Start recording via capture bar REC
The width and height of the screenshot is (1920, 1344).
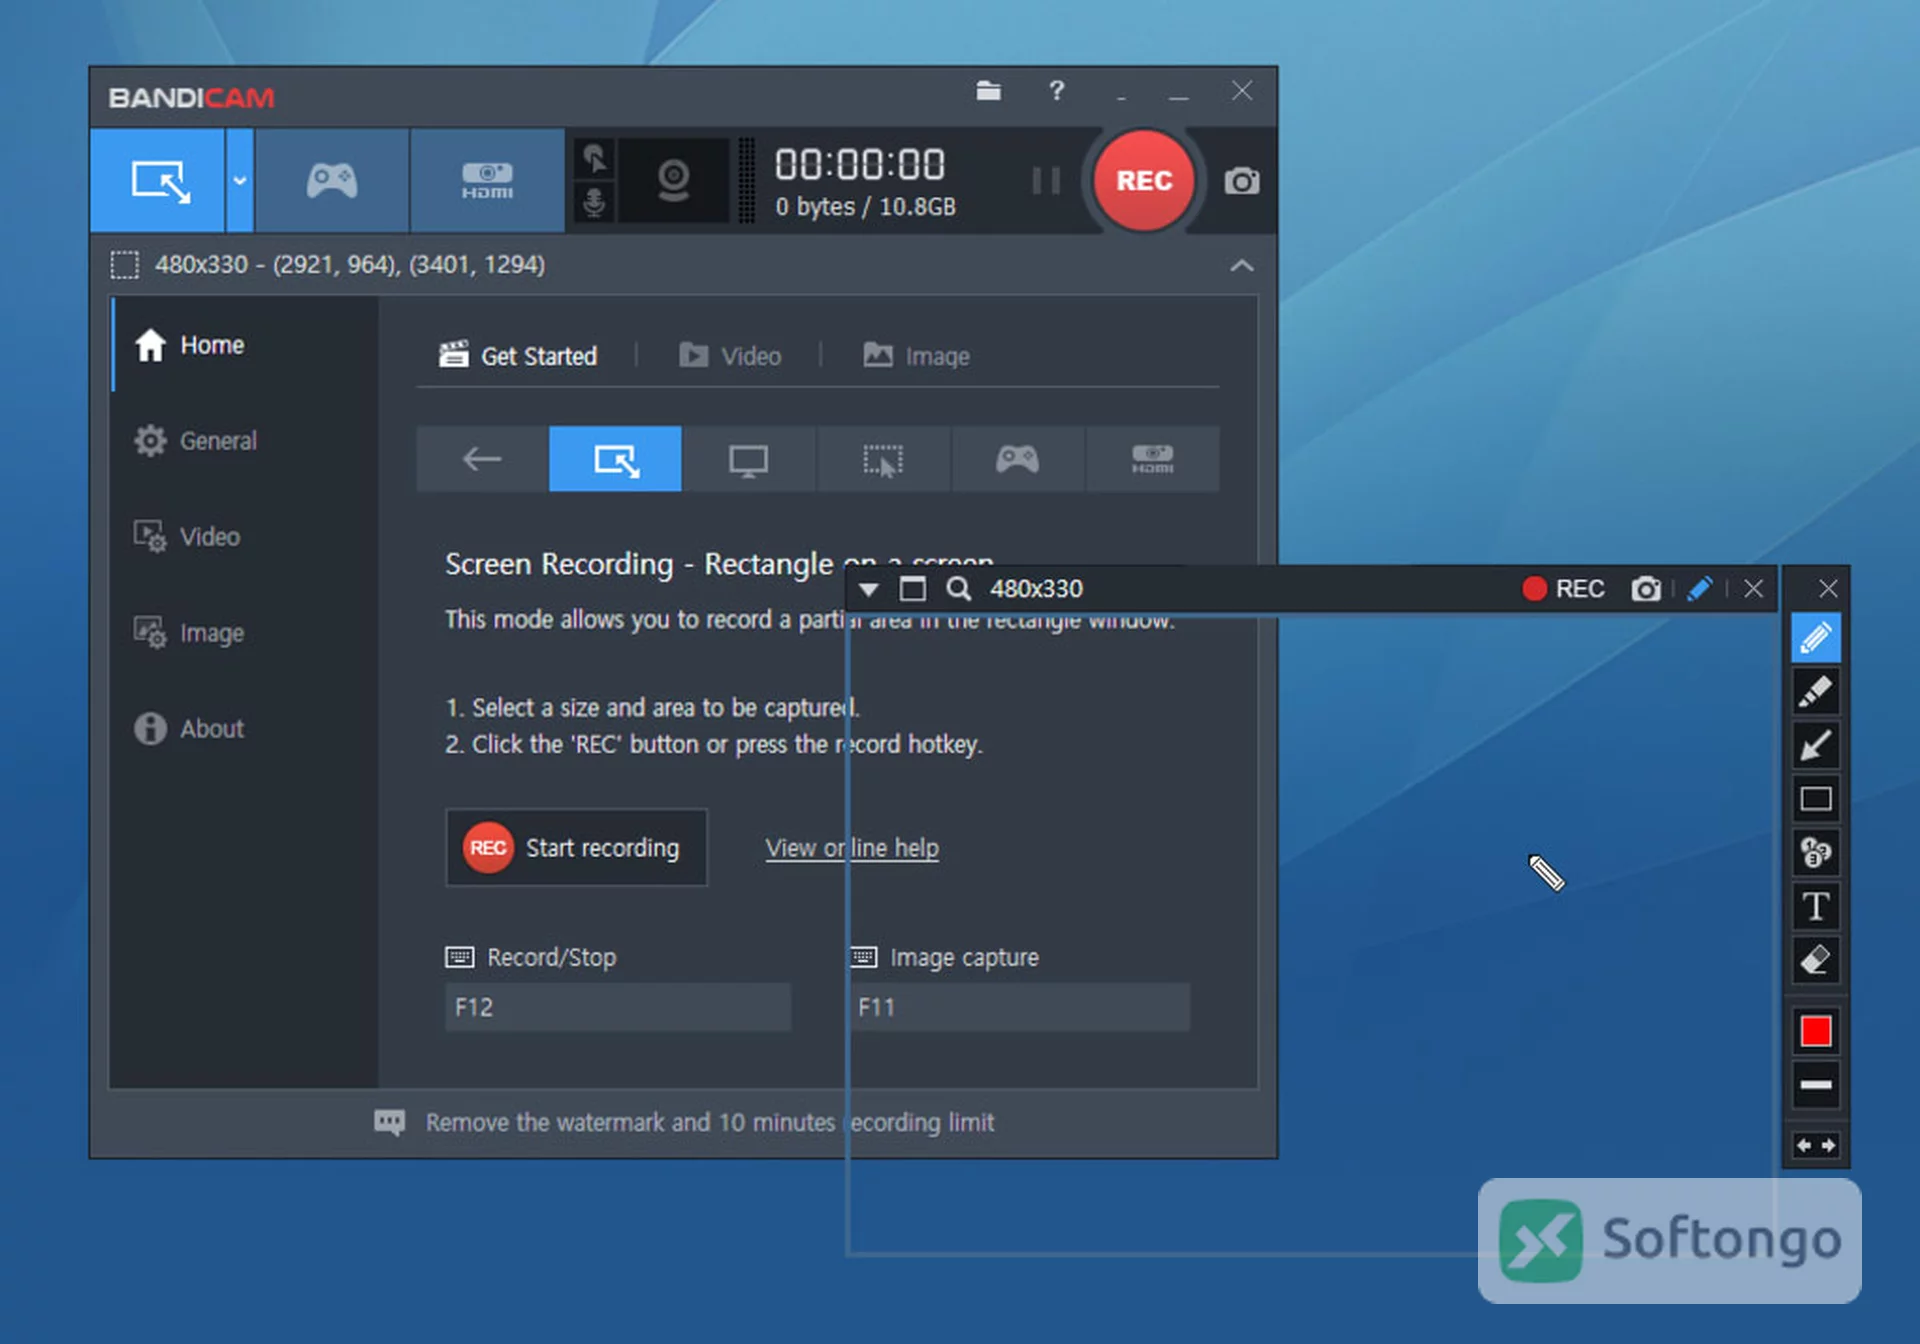click(x=1564, y=589)
